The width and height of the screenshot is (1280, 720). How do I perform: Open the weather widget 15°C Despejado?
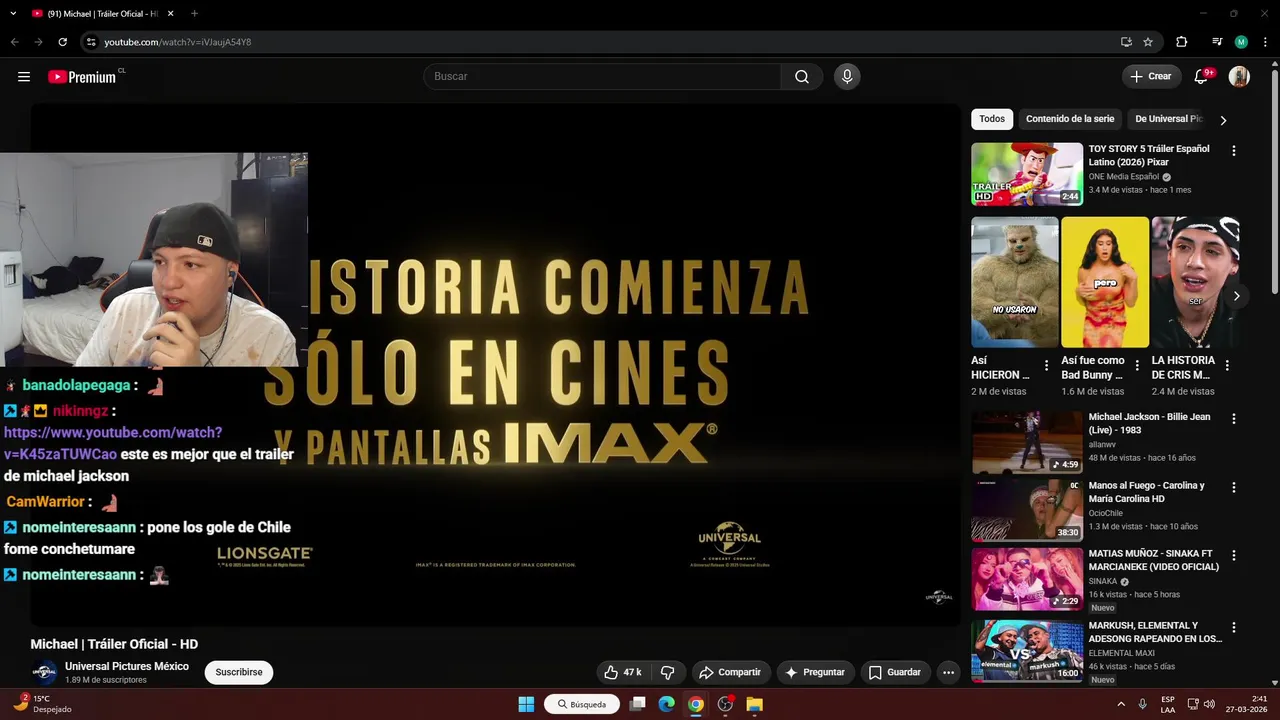tap(42, 704)
